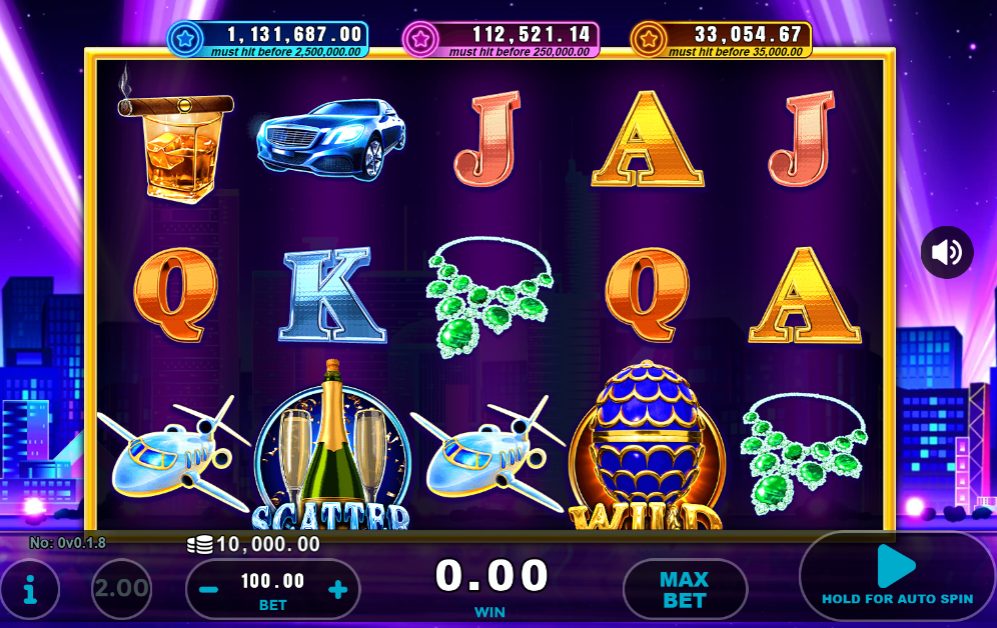The image size is (997, 628).
Task: Click the blue luxury car symbol
Action: (x=331, y=139)
